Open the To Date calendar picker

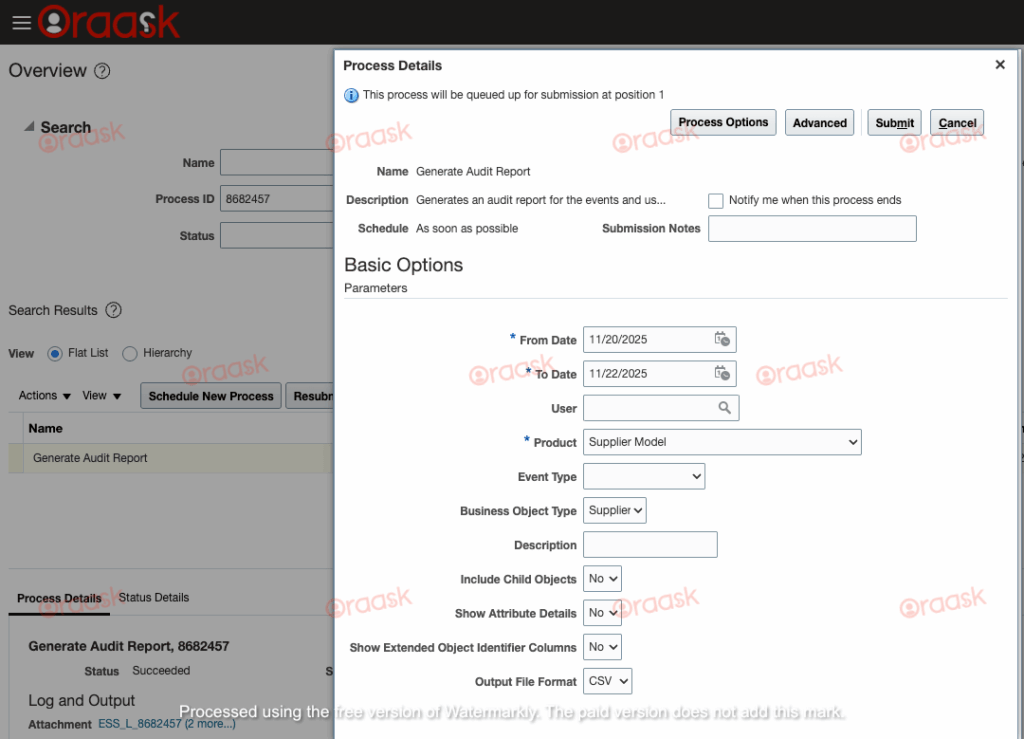click(722, 373)
